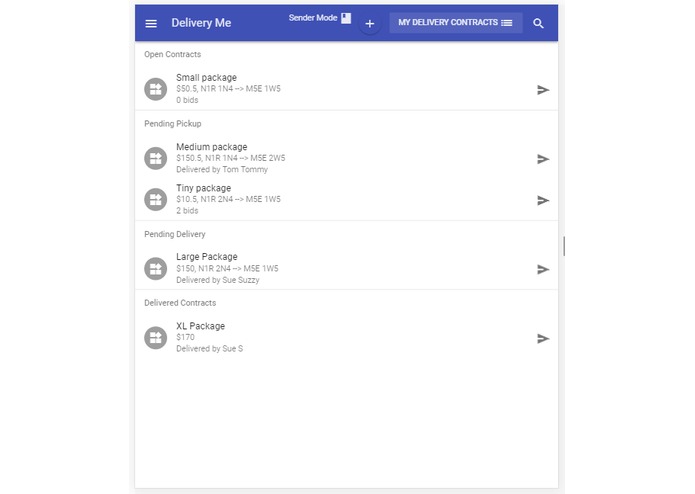Click '2 bids' under Tiny package
The image size is (695, 494).
point(187,210)
